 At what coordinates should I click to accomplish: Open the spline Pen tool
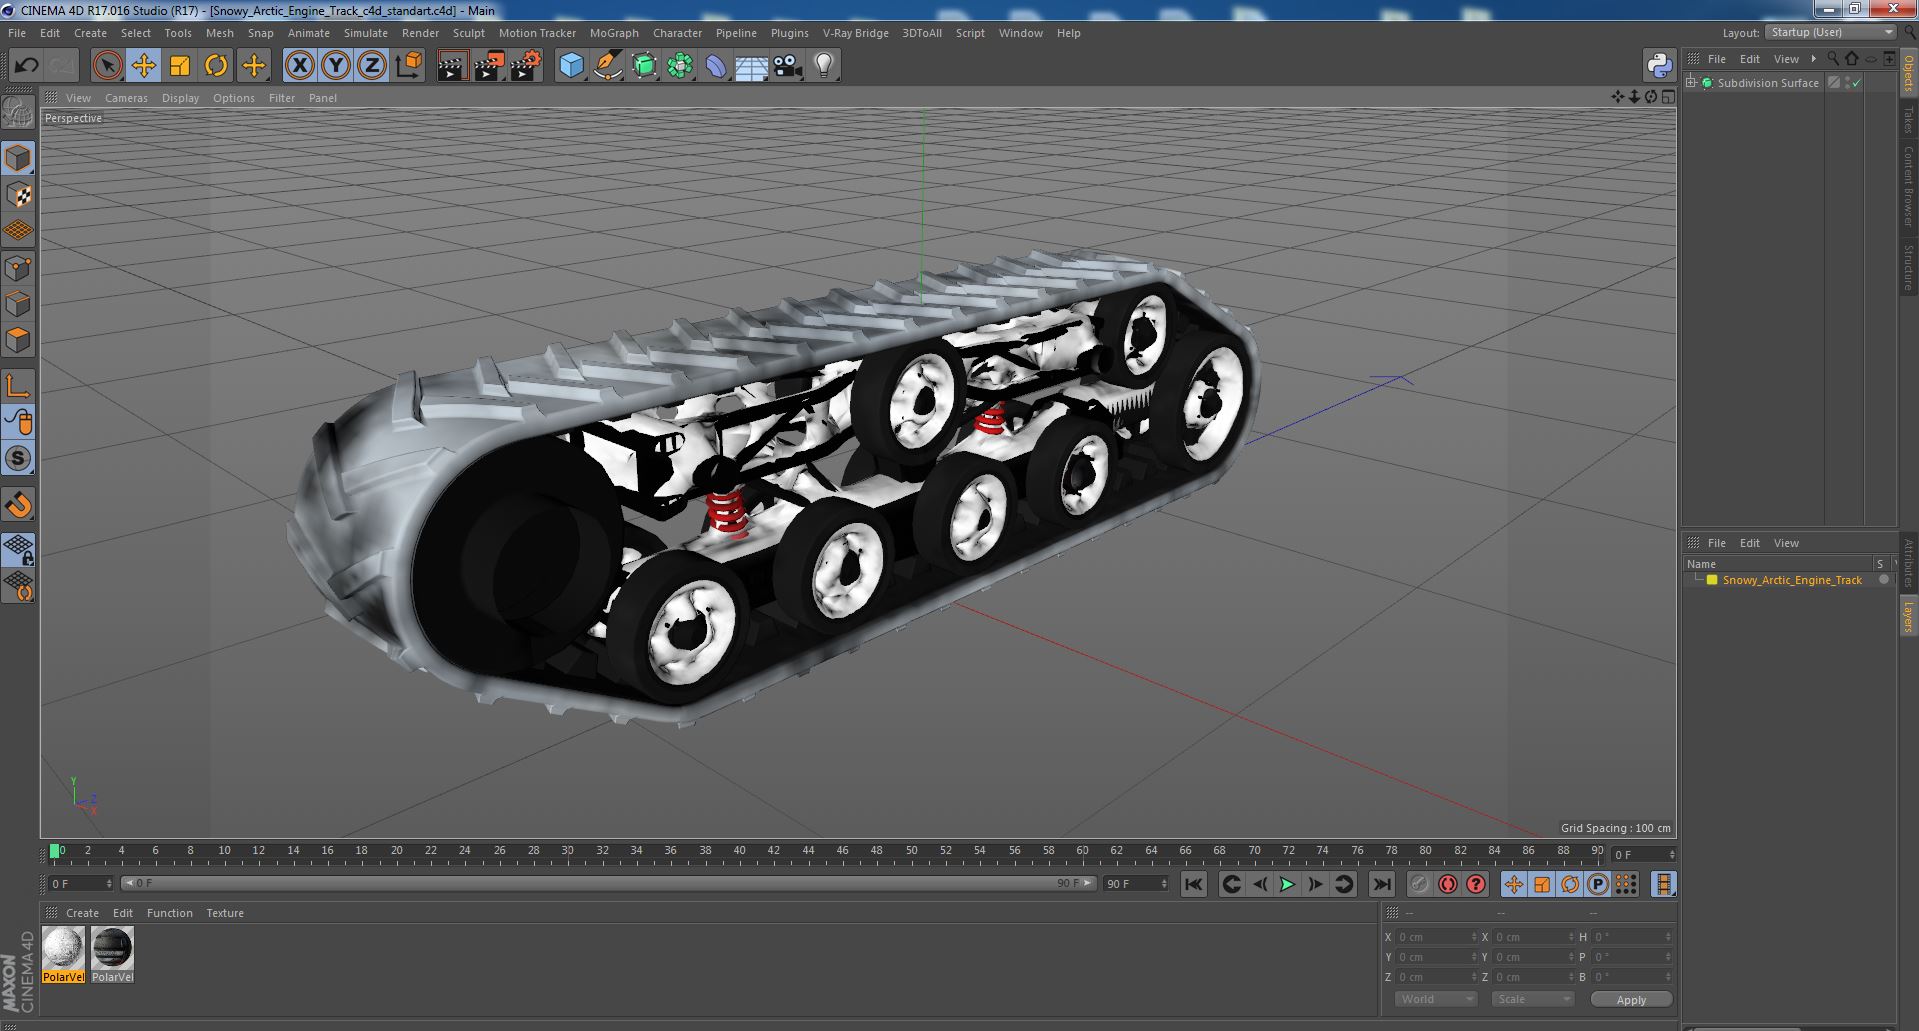coord(607,66)
